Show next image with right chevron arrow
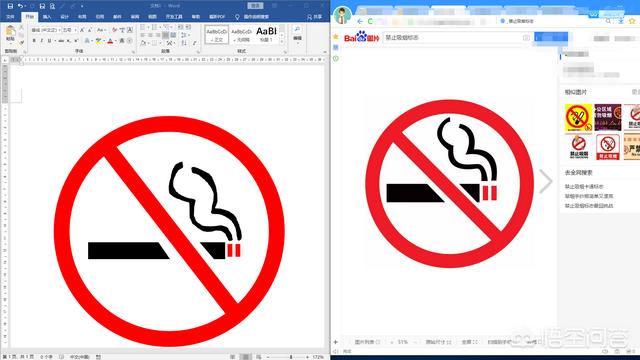This screenshot has height=360, width=640. pos(545,181)
